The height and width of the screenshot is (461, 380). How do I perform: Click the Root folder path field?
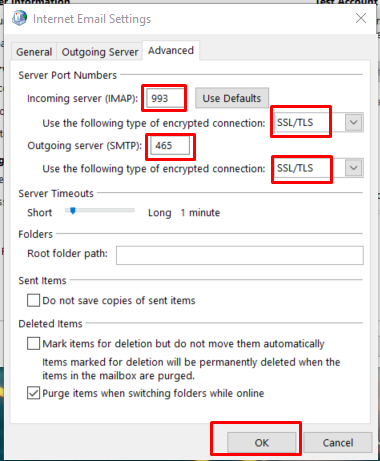(x=240, y=255)
